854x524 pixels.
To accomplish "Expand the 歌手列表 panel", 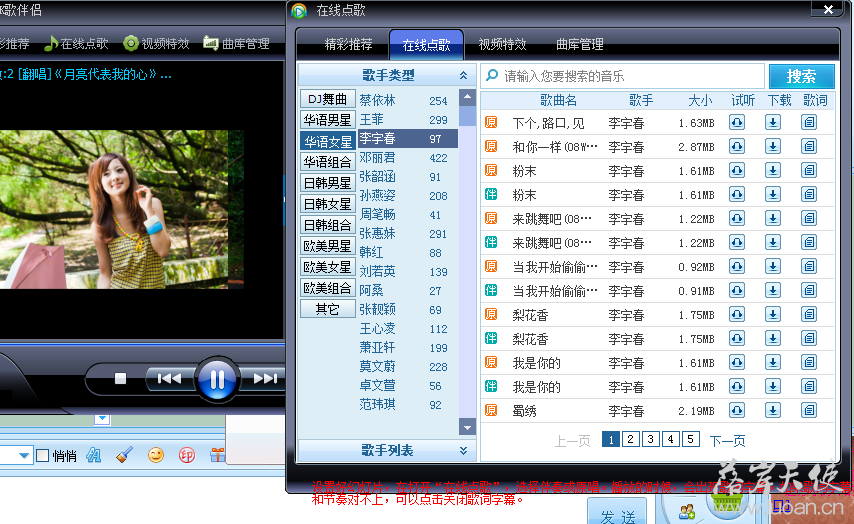I will pyautogui.click(x=463, y=450).
